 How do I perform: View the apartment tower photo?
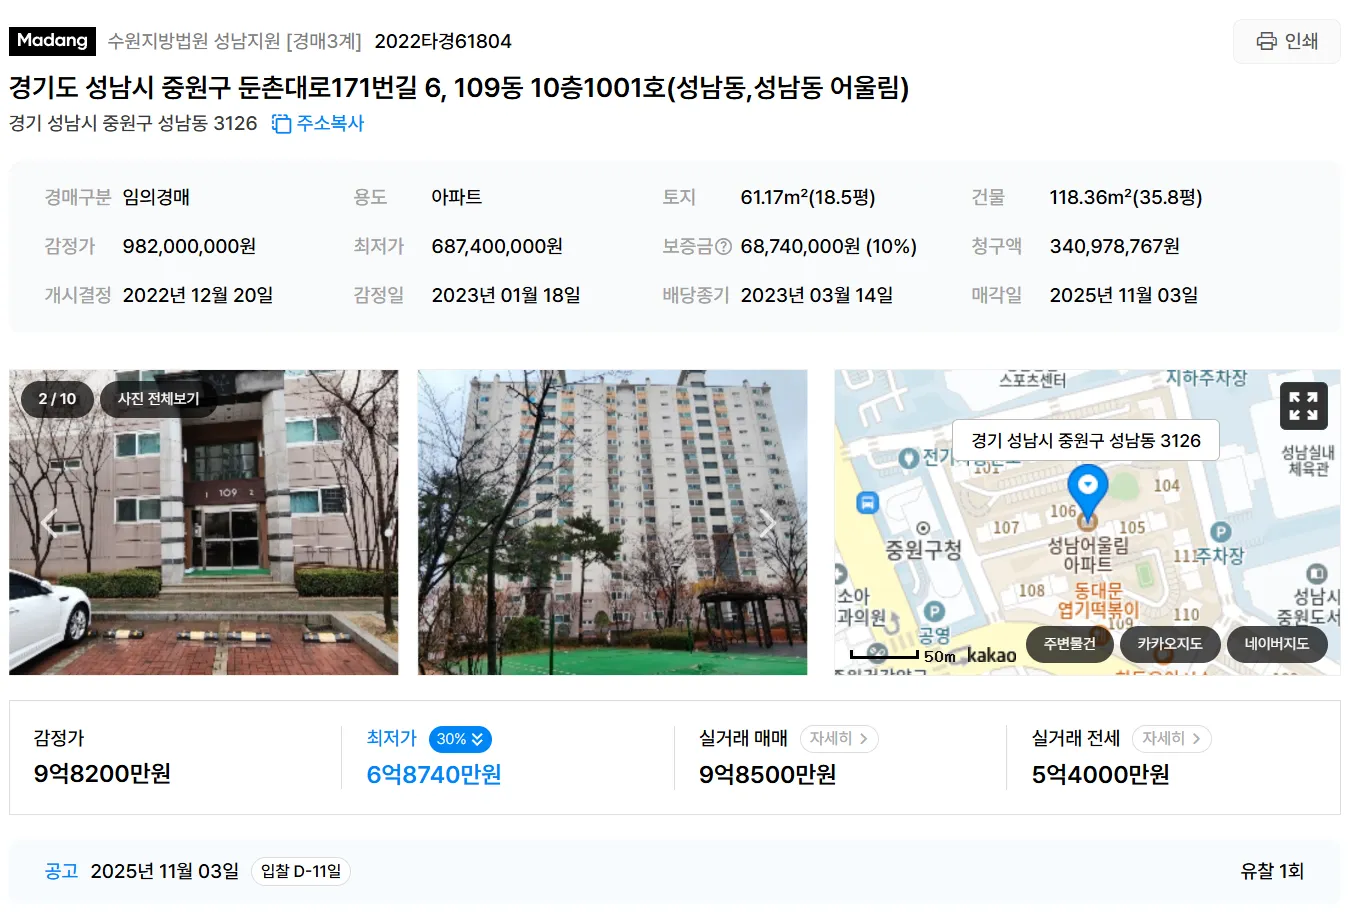[612, 522]
